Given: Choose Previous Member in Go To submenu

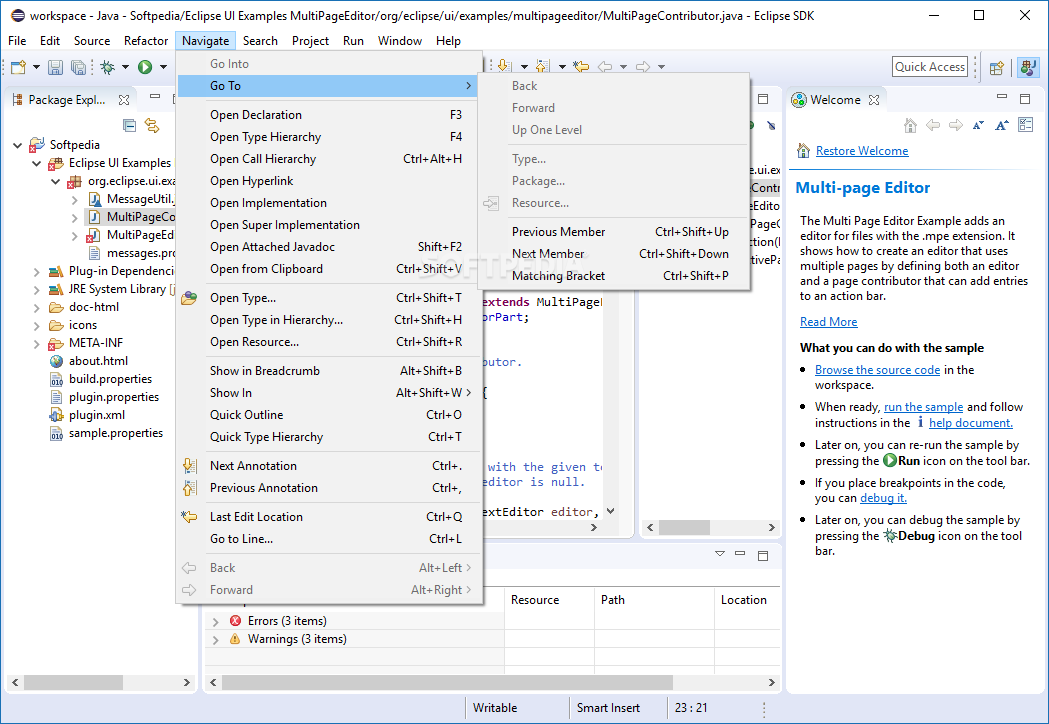Looking at the screenshot, I should pyautogui.click(x=614, y=232).
